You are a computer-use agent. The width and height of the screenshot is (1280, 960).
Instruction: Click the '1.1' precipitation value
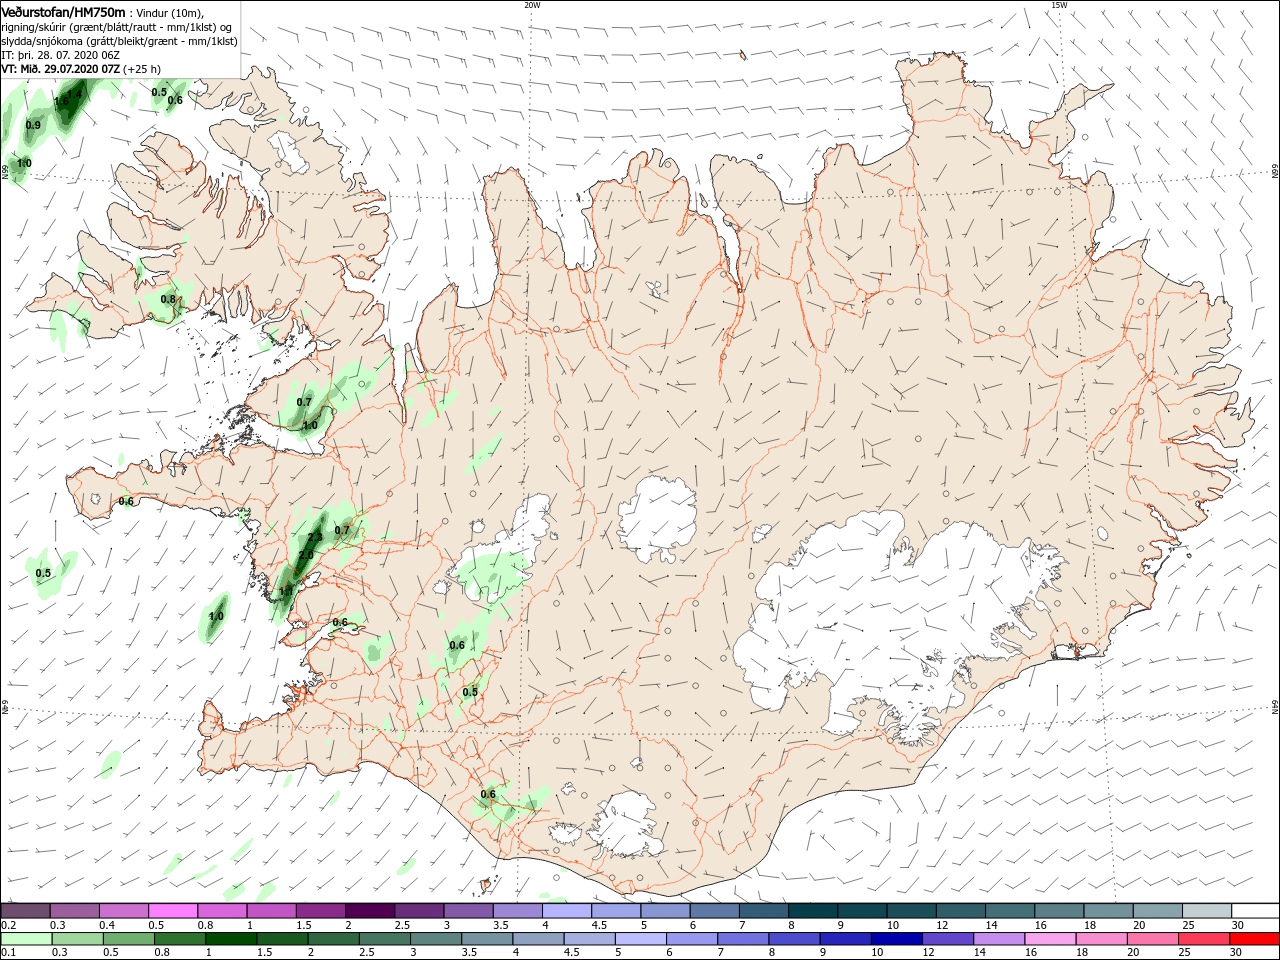[x=286, y=591]
